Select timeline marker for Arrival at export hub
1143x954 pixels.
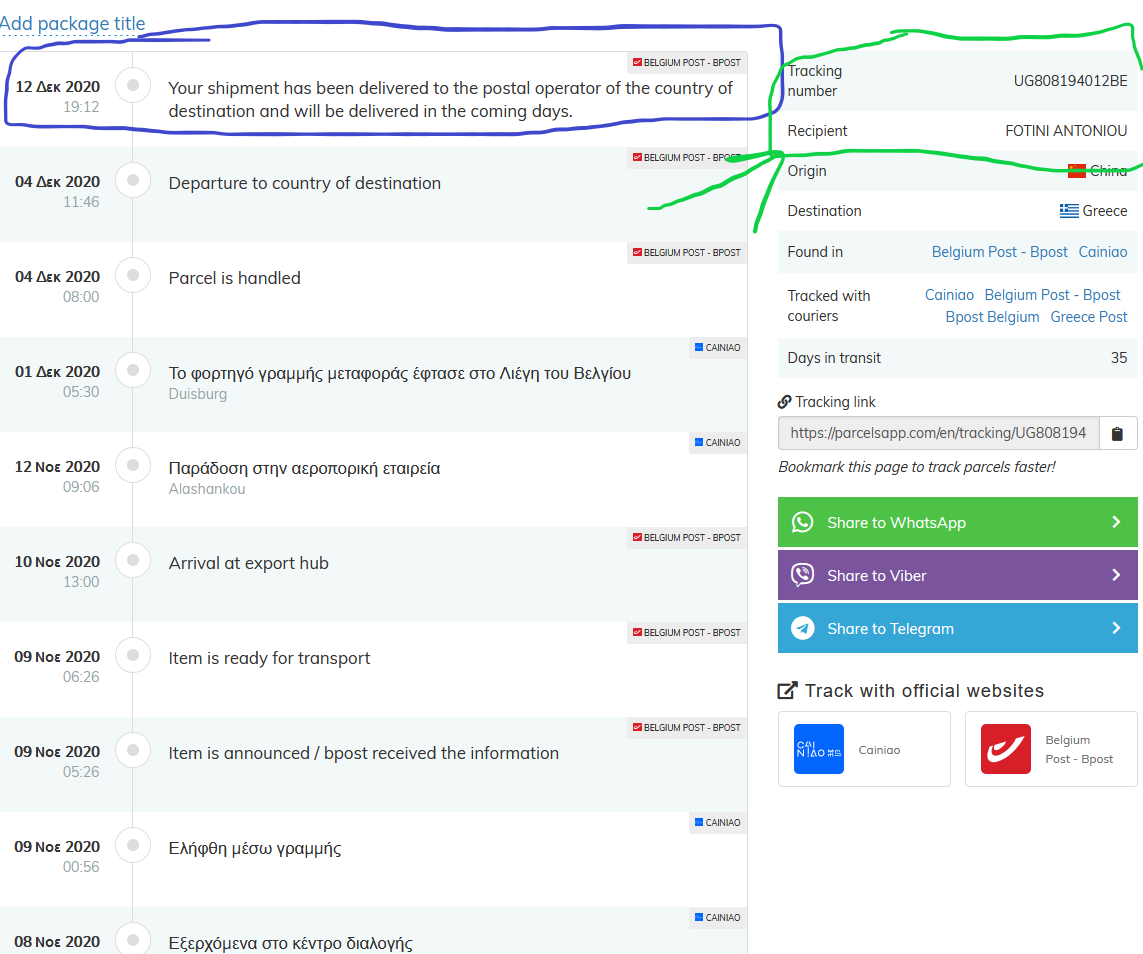tap(133, 560)
